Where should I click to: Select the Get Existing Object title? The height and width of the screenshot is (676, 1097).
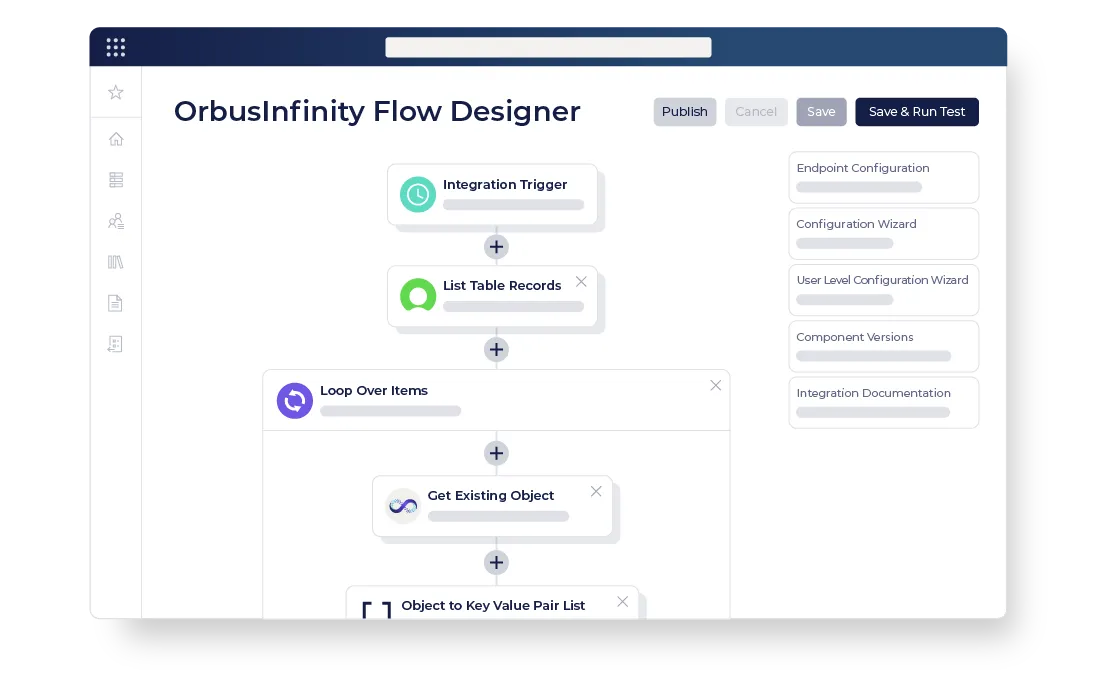(x=490, y=495)
